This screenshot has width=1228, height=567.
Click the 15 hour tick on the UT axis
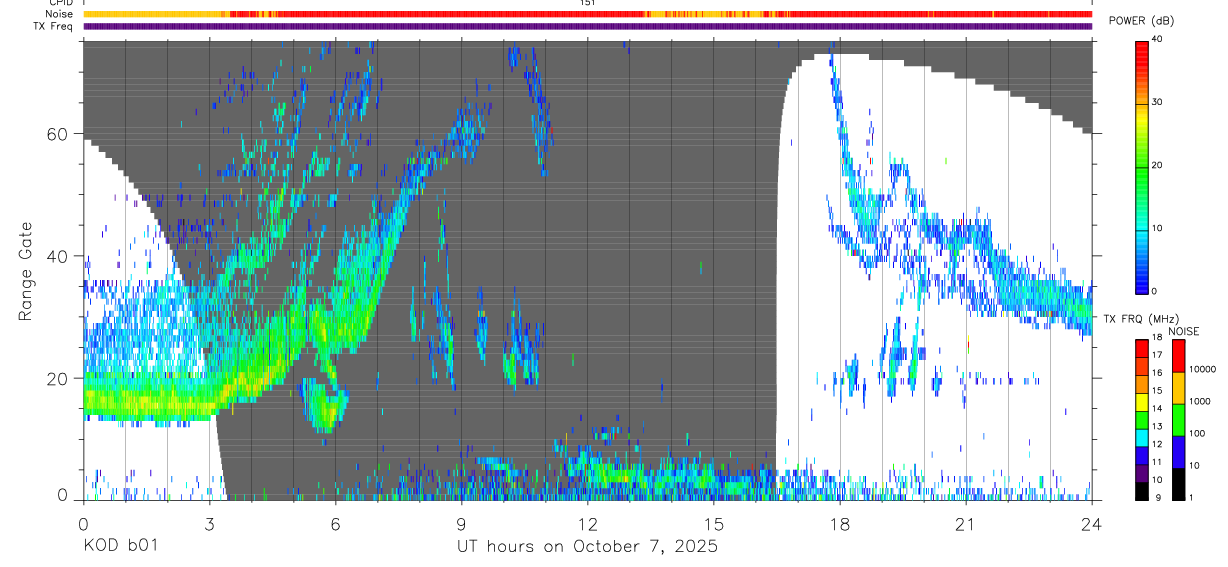pyautogui.click(x=713, y=523)
